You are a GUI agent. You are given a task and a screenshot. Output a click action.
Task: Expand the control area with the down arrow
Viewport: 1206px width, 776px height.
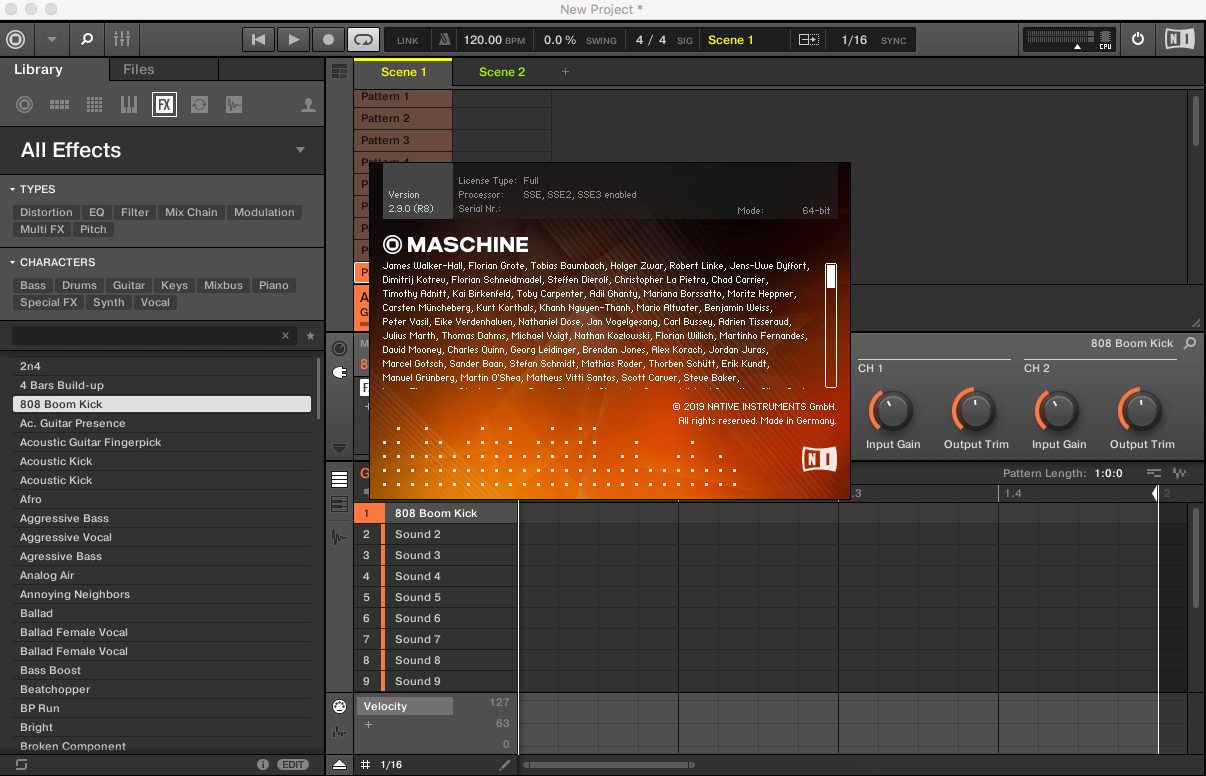(x=339, y=448)
